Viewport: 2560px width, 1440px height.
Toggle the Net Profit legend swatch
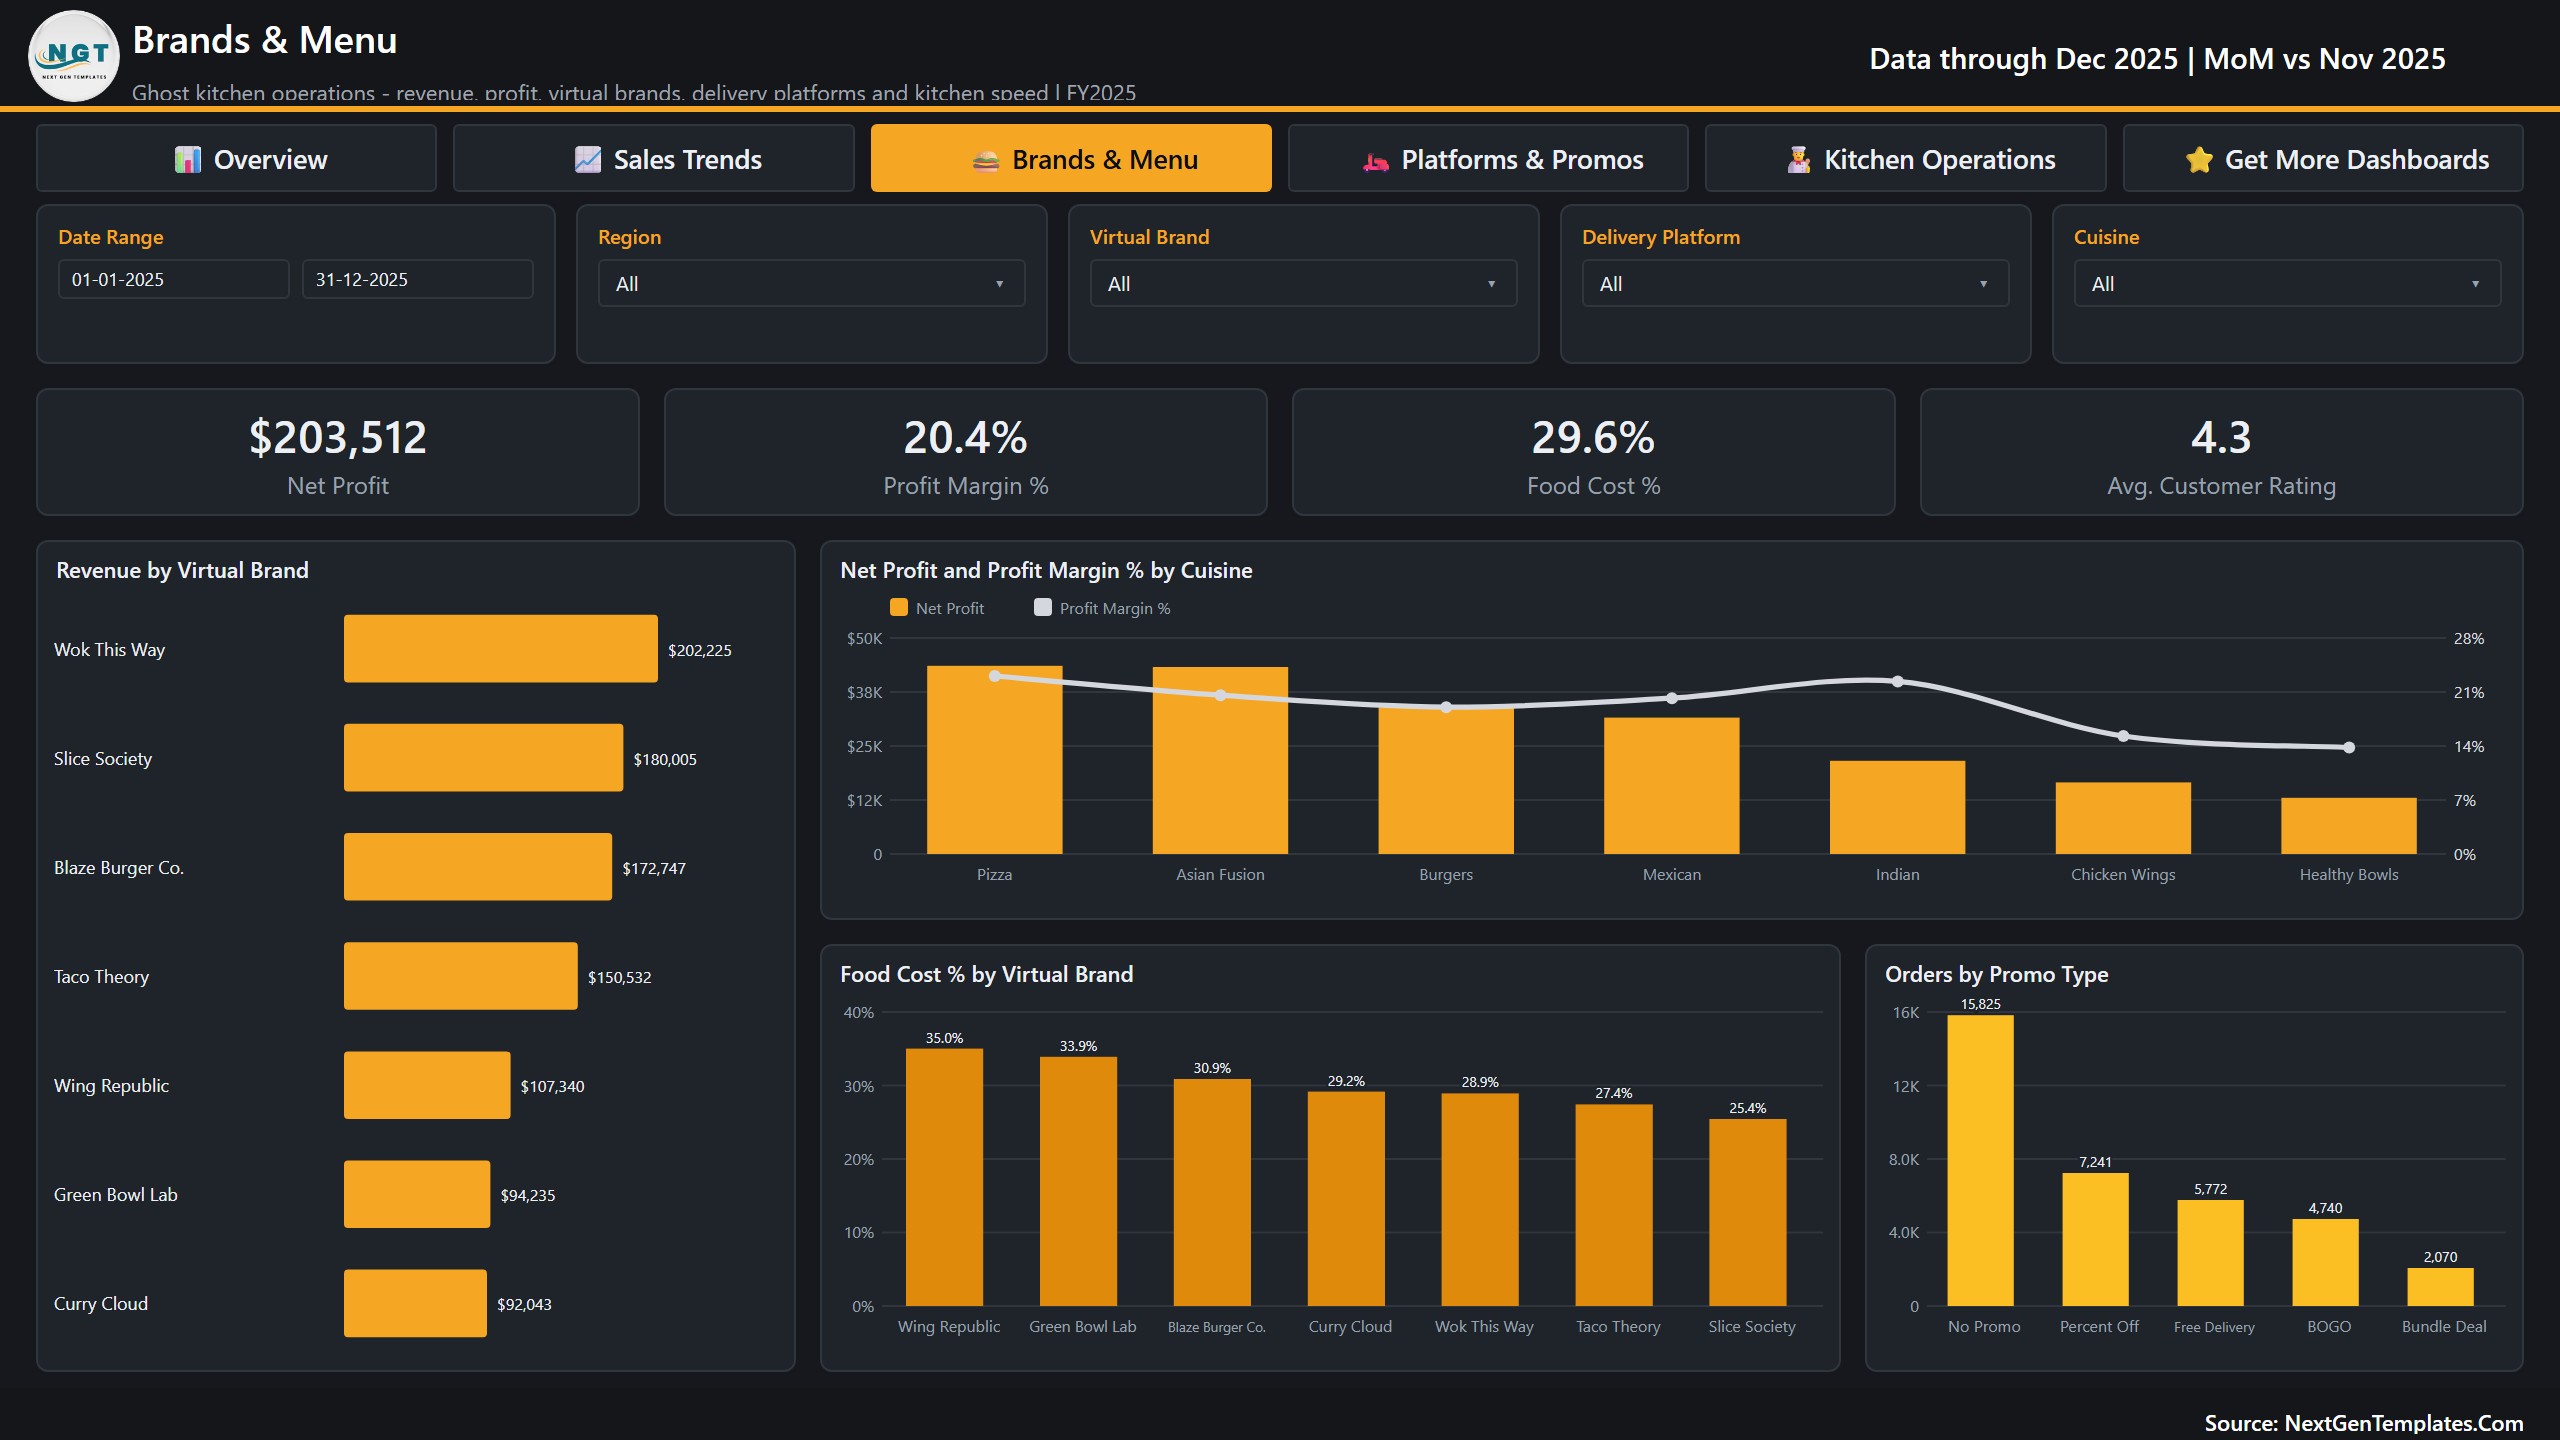(899, 608)
